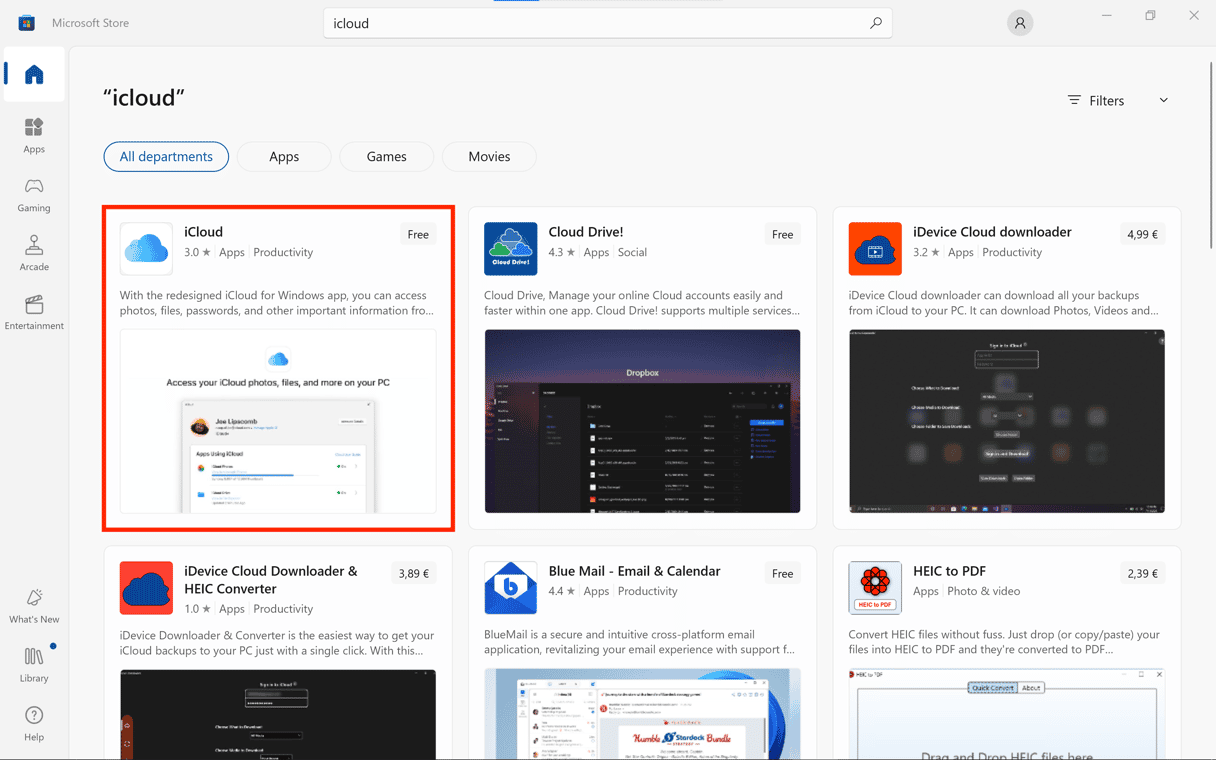The height and width of the screenshot is (760, 1216).
Task: Click the Social category on Cloud Drive!
Action: tap(632, 252)
